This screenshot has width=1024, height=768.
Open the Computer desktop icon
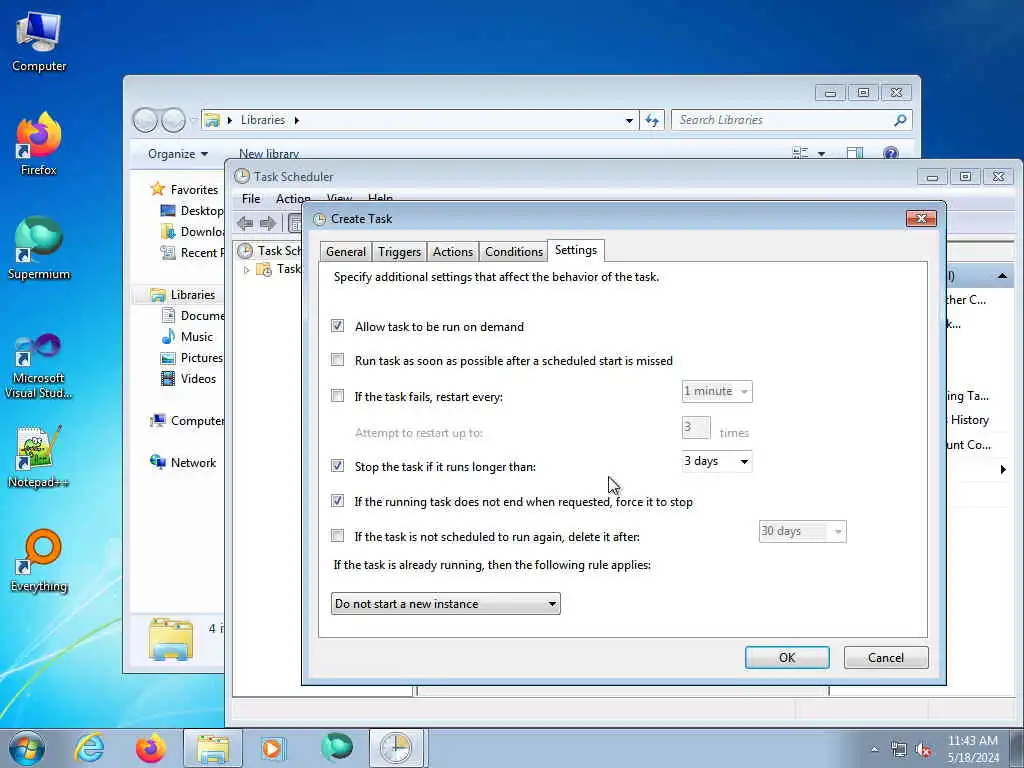tap(39, 42)
